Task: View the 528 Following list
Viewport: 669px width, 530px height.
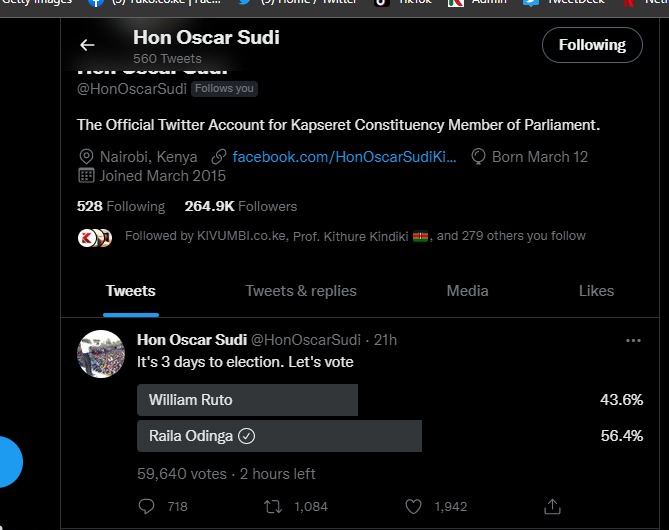Action: tap(121, 207)
